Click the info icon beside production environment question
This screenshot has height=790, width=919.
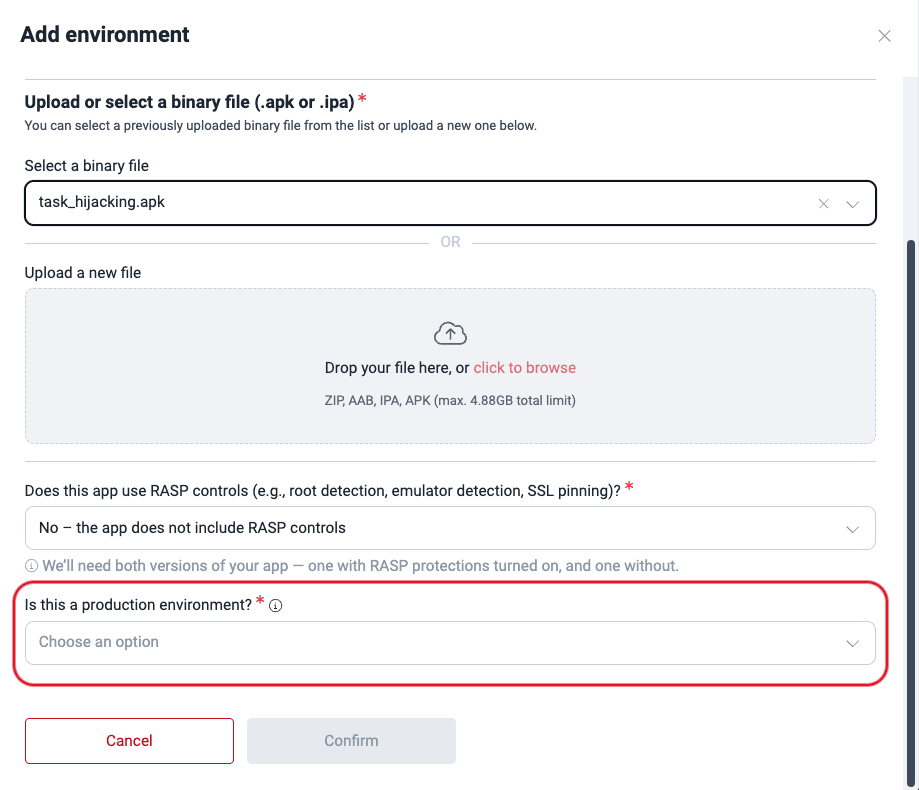pyautogui.click(x=275, y=605)
